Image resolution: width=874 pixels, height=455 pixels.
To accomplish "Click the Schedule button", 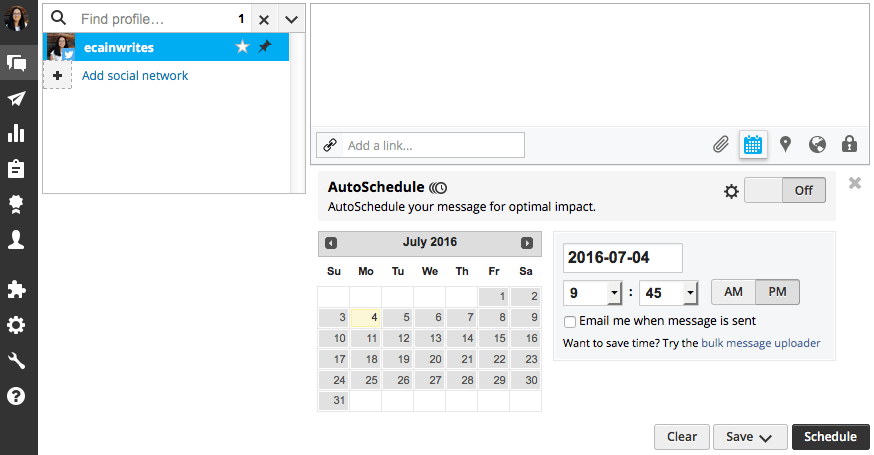I will point(830,437).
